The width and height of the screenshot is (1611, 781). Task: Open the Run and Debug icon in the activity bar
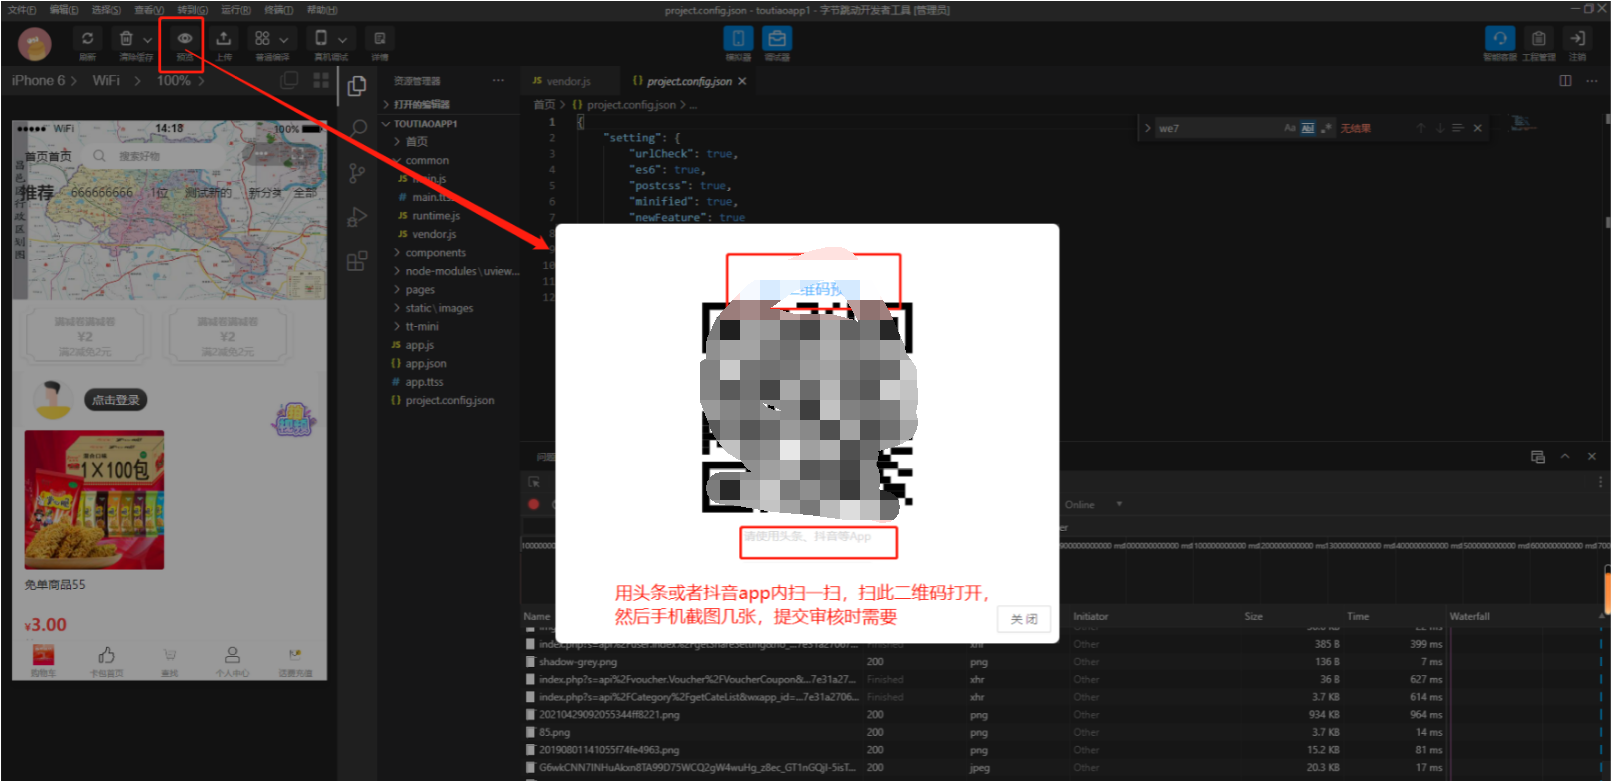[x=357, y=217]
